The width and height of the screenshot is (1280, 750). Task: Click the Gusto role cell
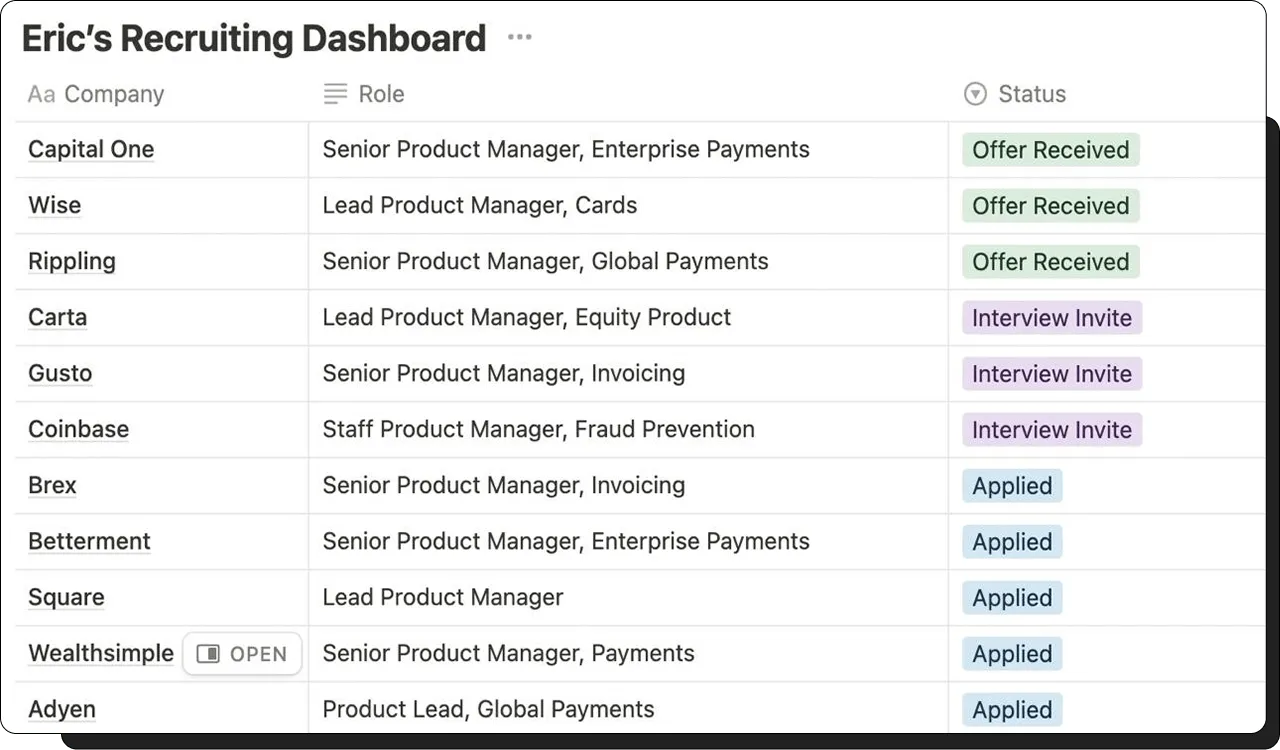click(628, 374)
